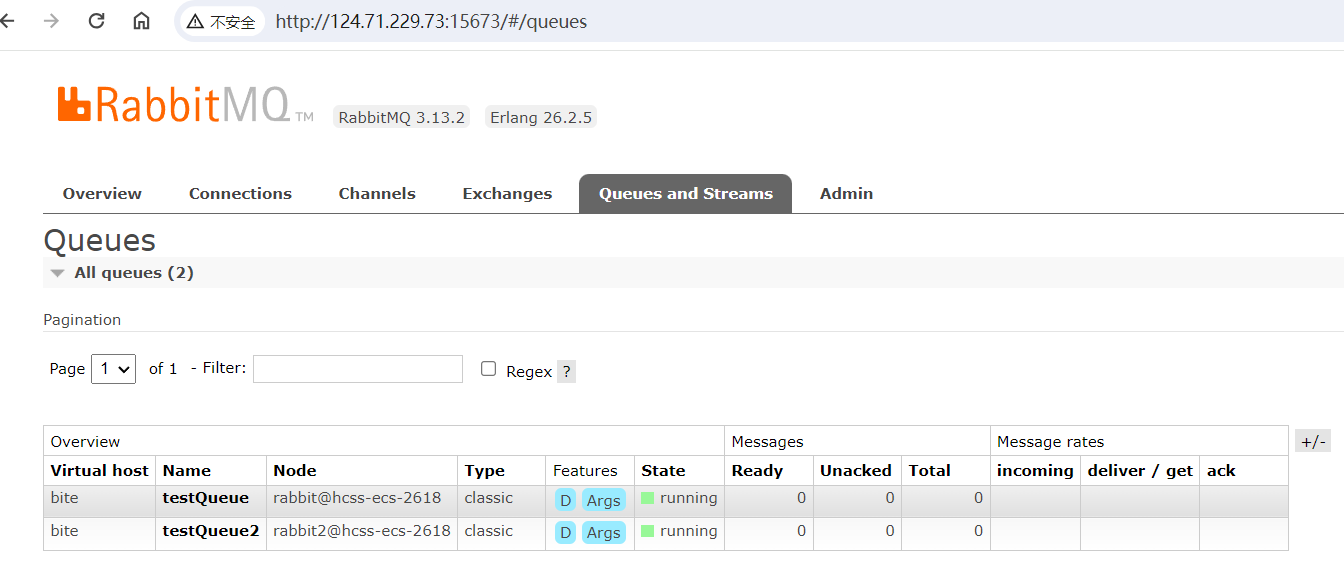Click the Erlang 26.2.5 version label
Viewport: 1344px width, 563px height.
[x=541, y=117]
